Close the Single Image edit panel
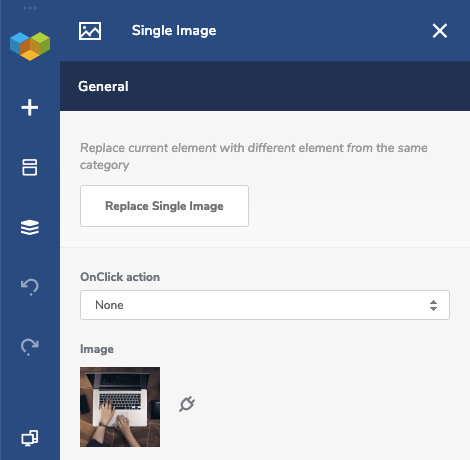This screenshot has height=460, width=470. (440, 31)
